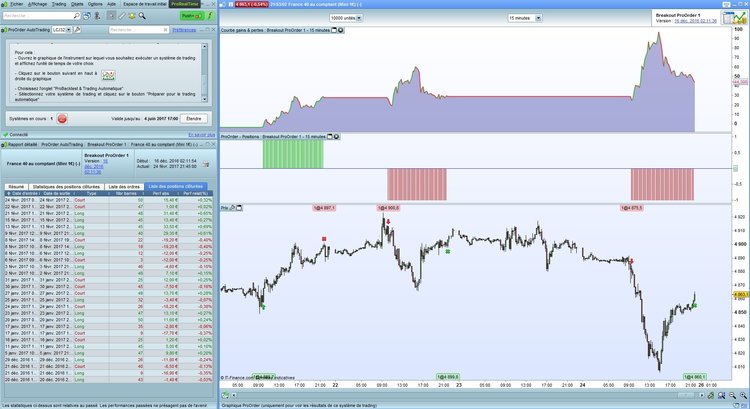
Task: Click the wrench icon next to account selector
Action: coord(77,30)
